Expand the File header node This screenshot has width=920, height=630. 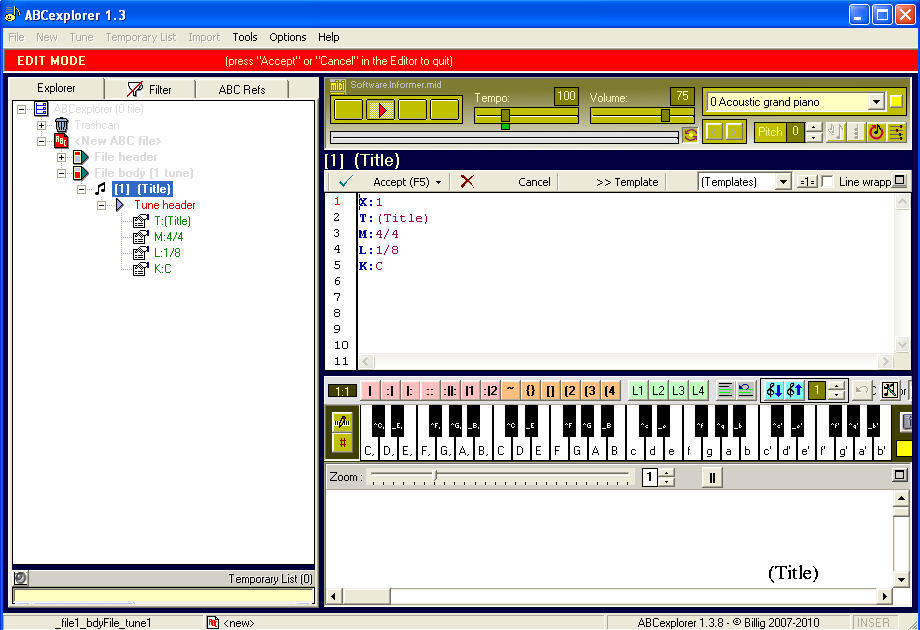tap(61, 157)
